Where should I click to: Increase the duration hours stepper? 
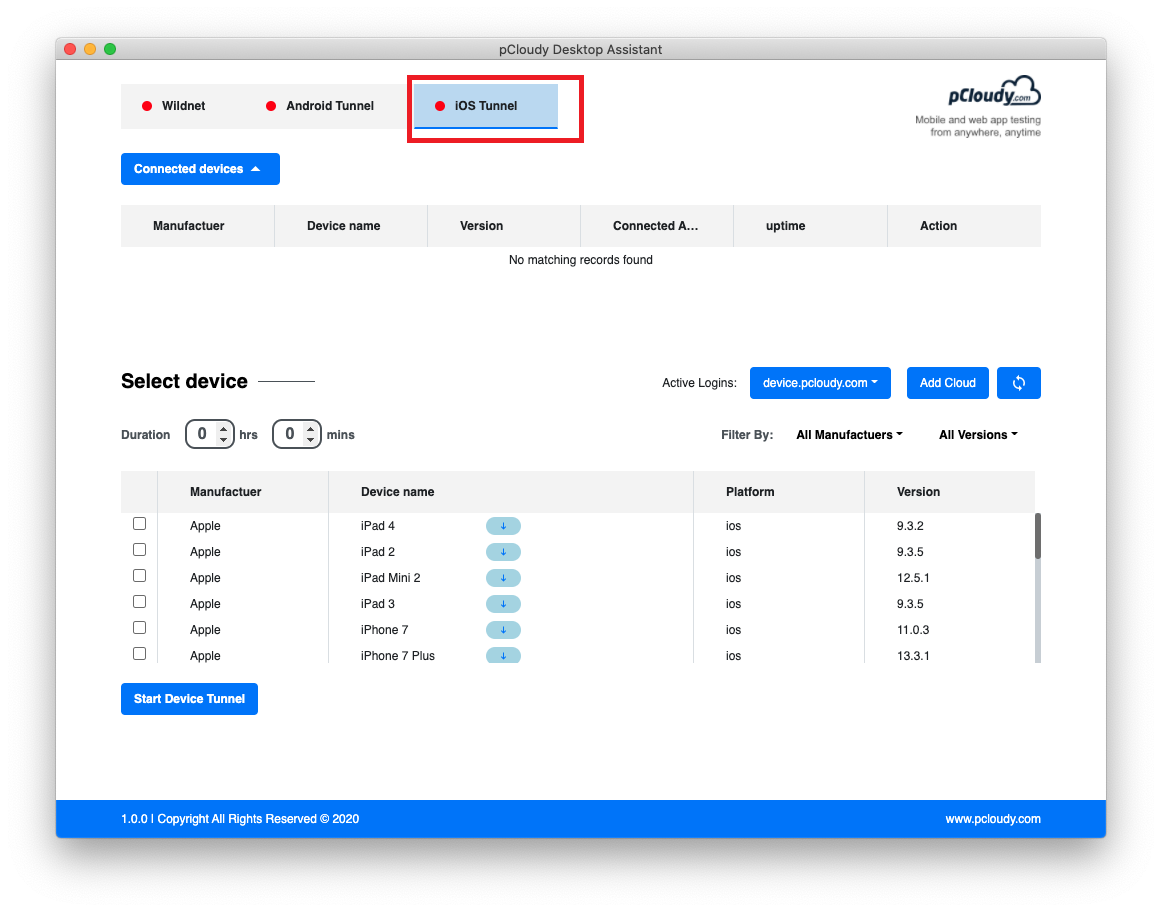click(x=223, y=428)
